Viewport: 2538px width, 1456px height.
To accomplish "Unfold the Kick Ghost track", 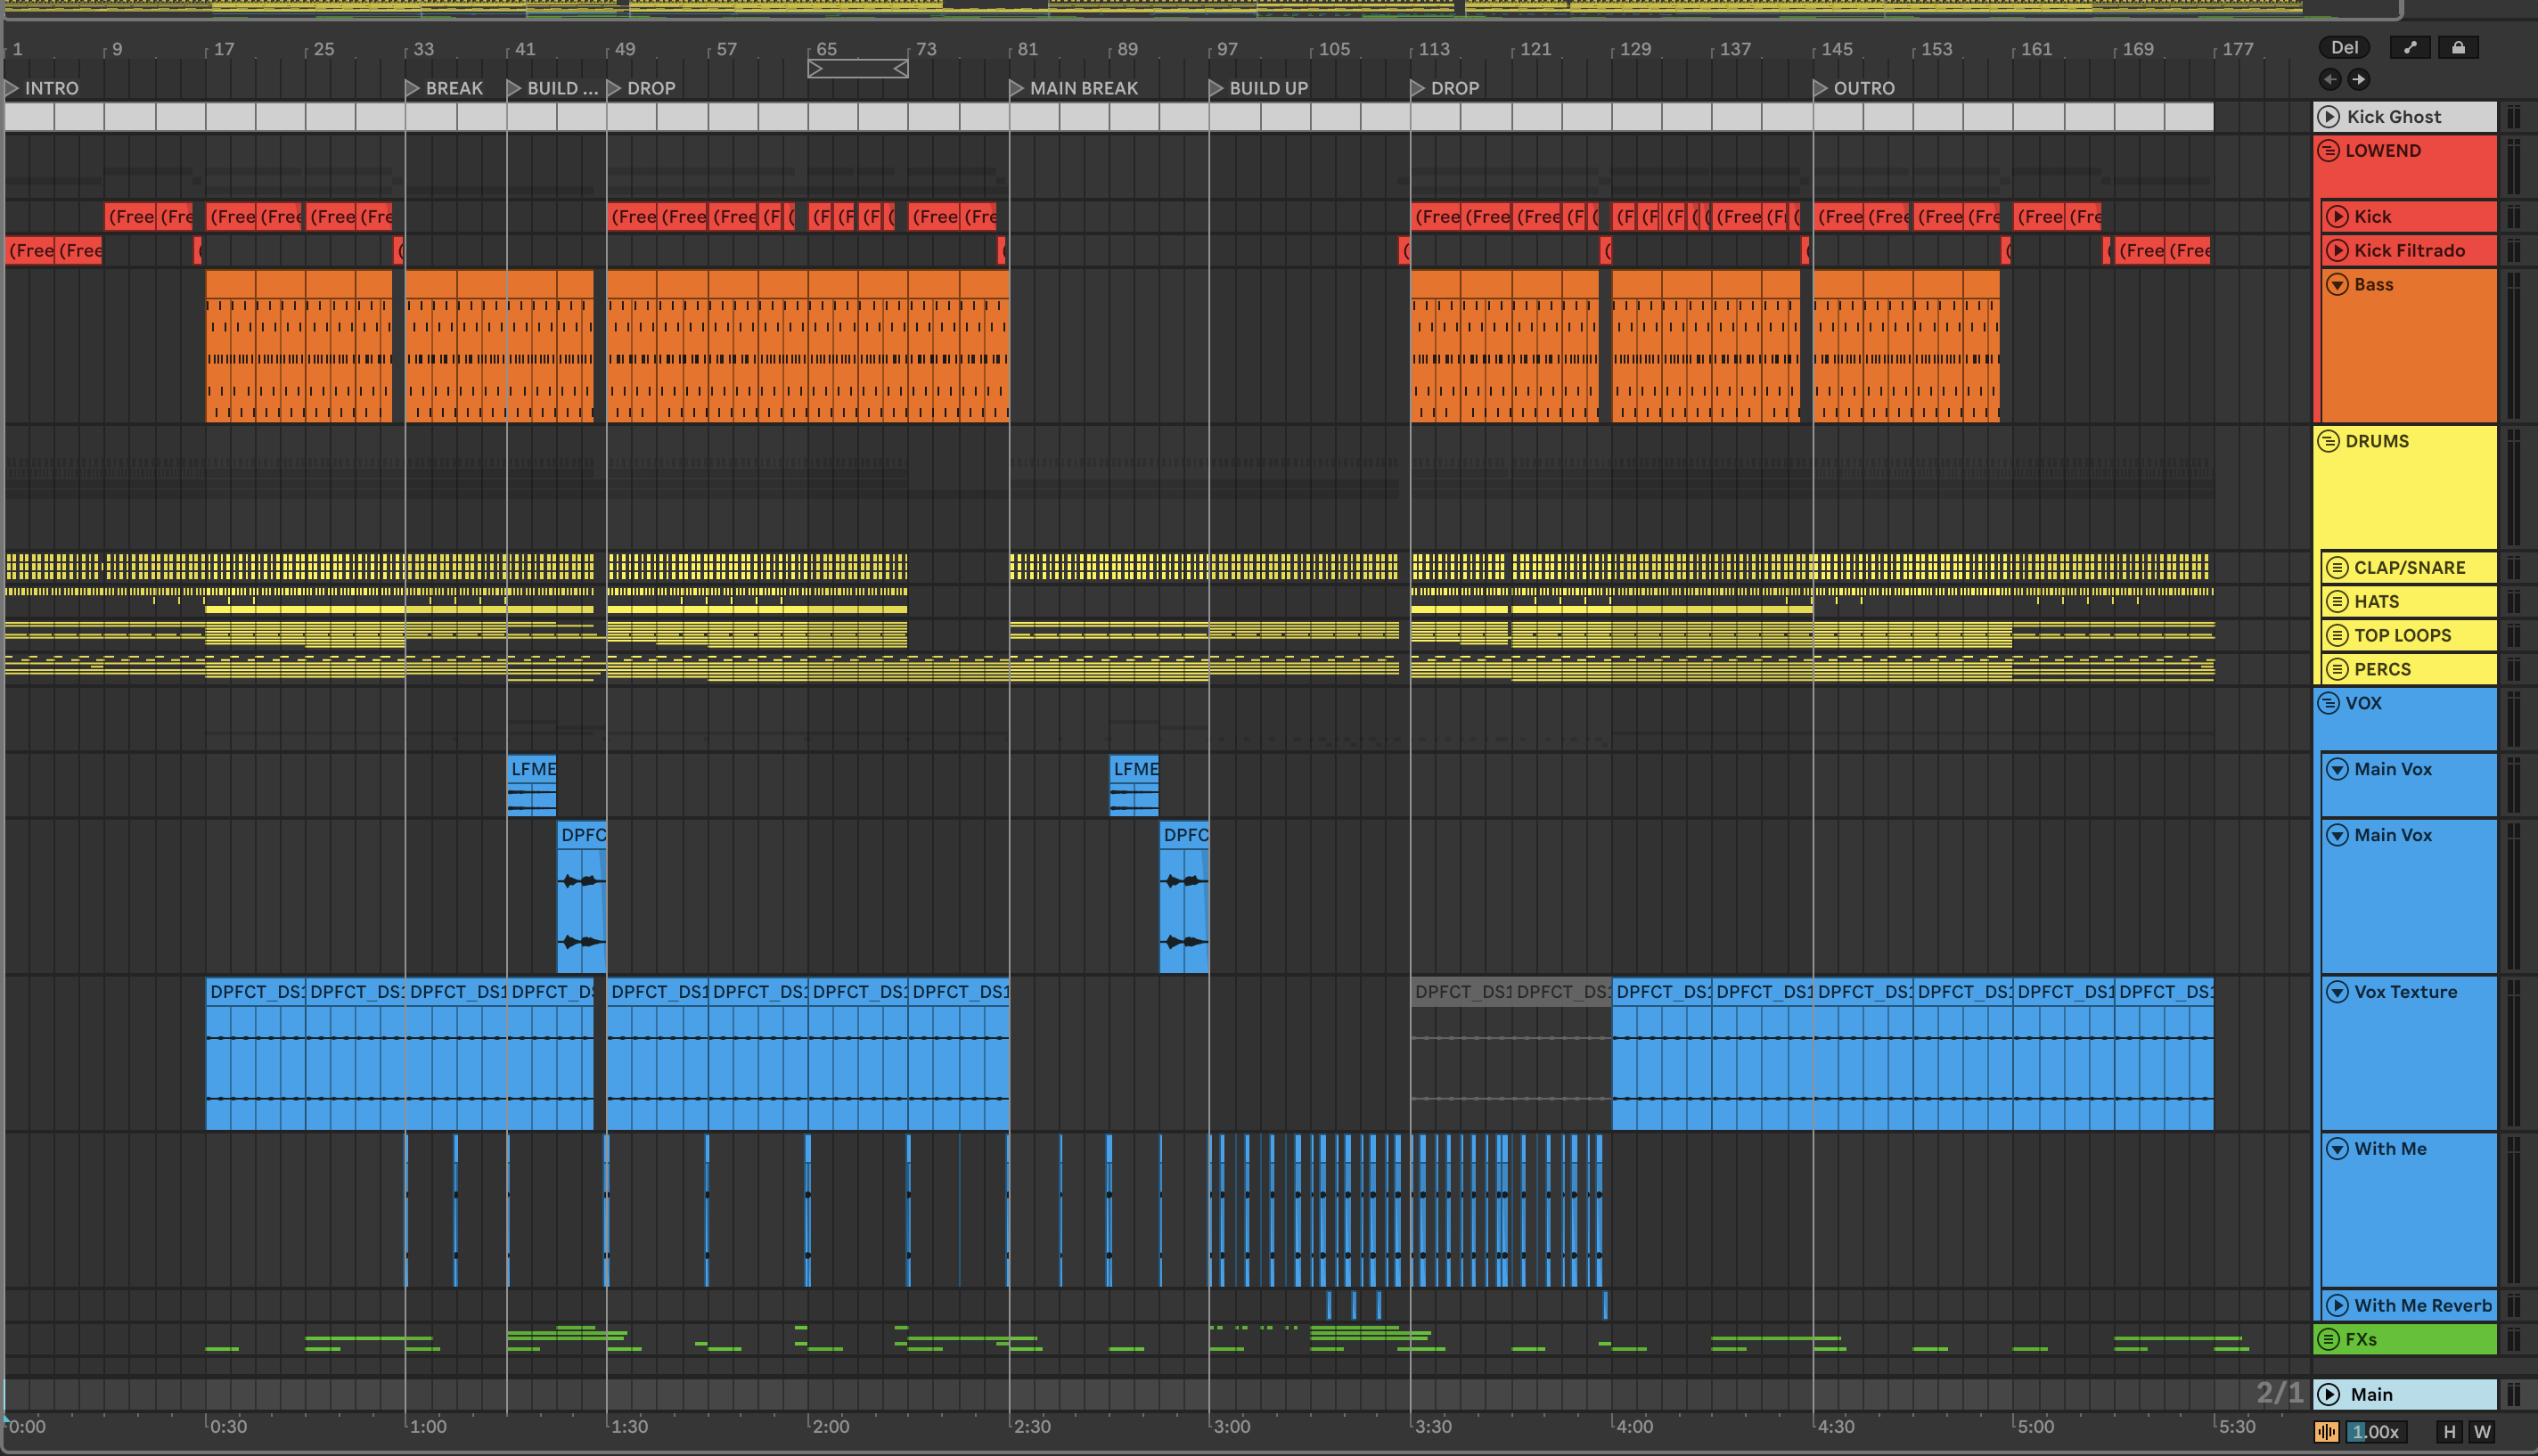I will point(2329,117).
